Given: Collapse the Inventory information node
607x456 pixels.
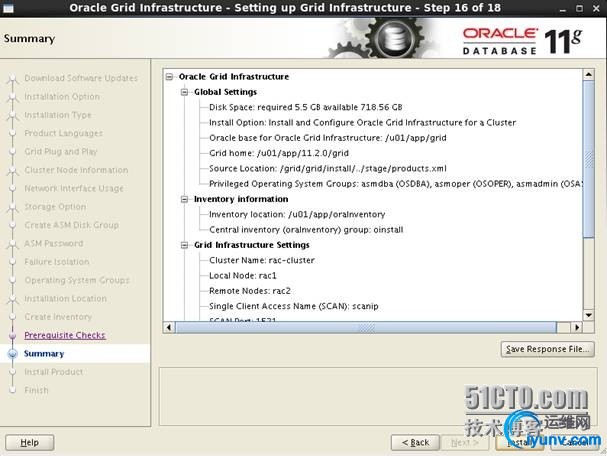Looking at the screenshot, I should 185,199.
